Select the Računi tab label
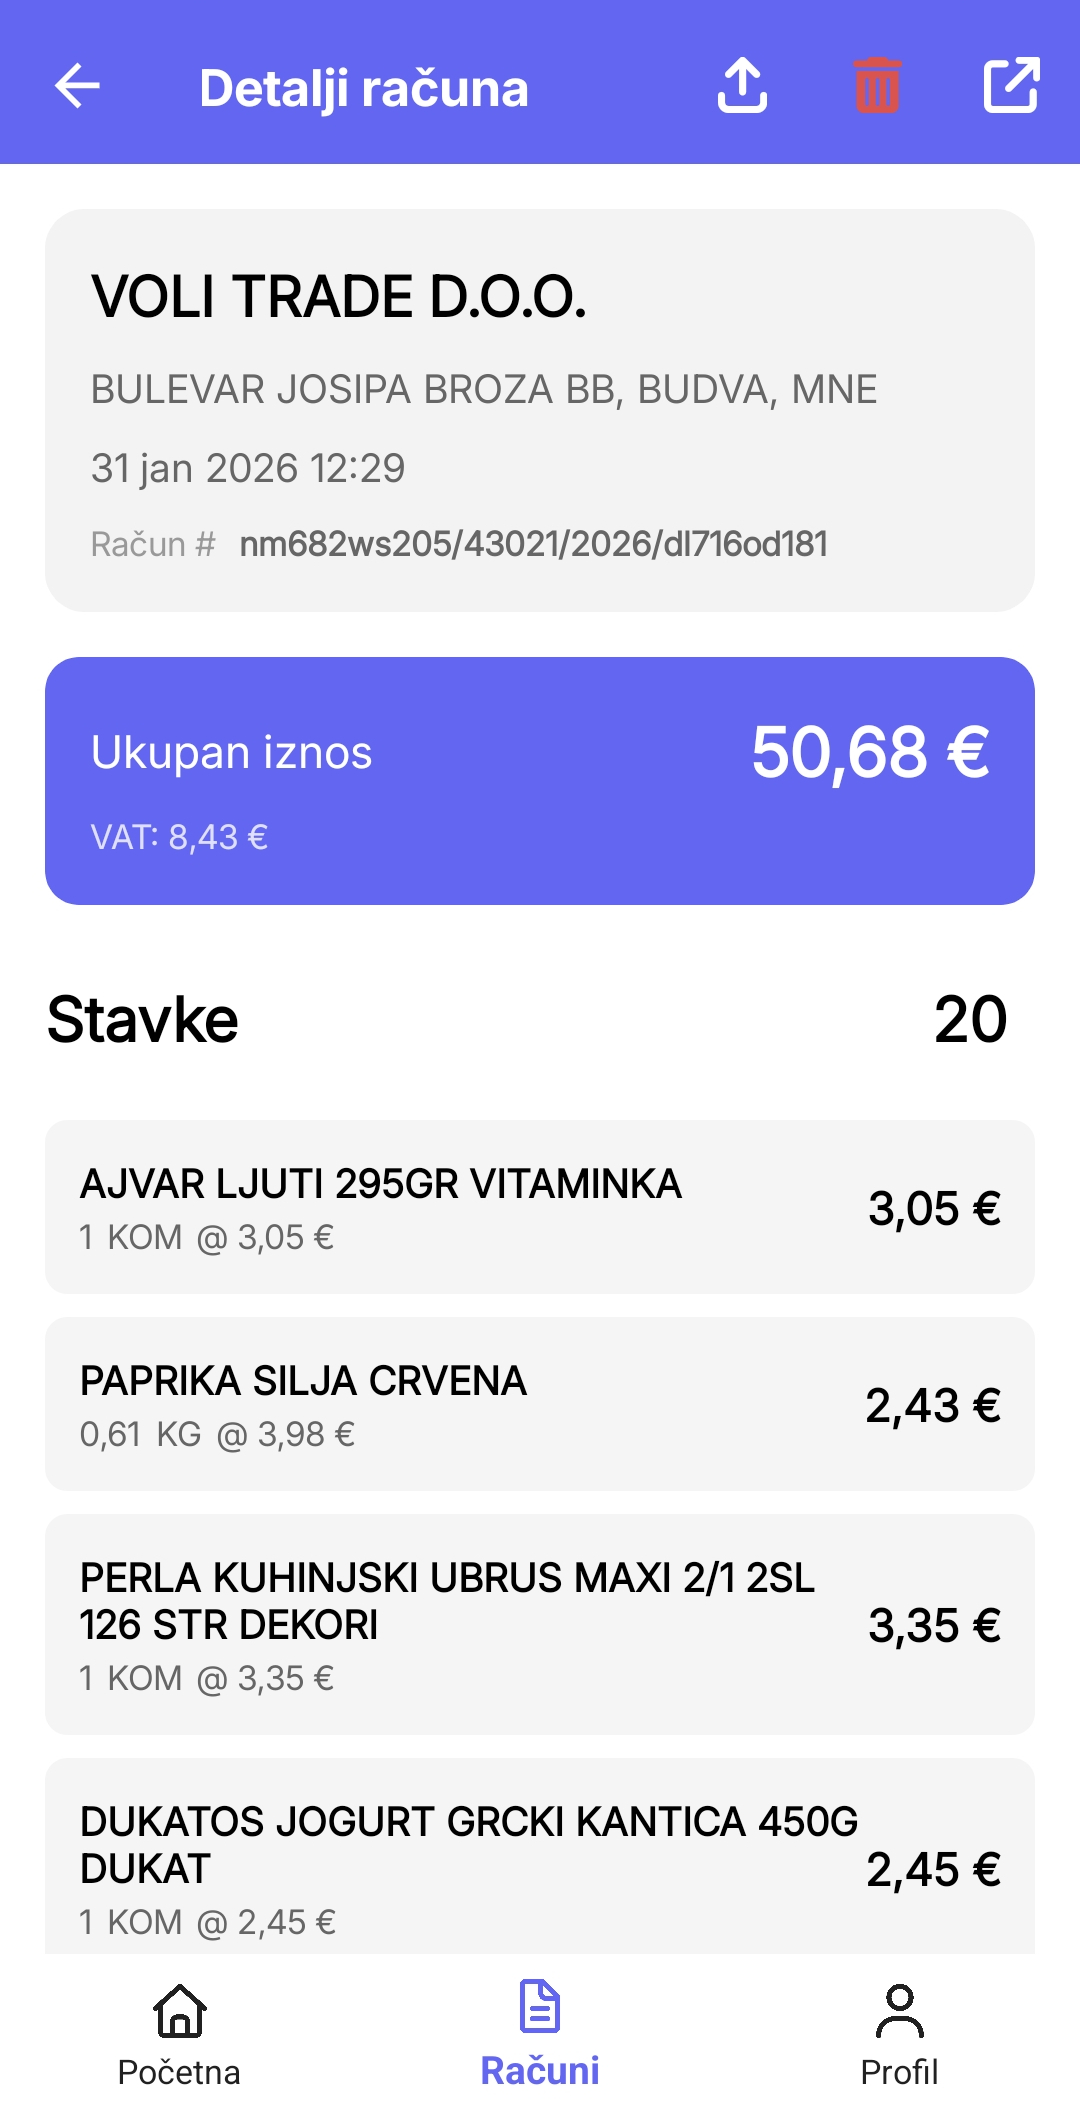This screenshot has width=1080, height=2118. (540, 2070)
